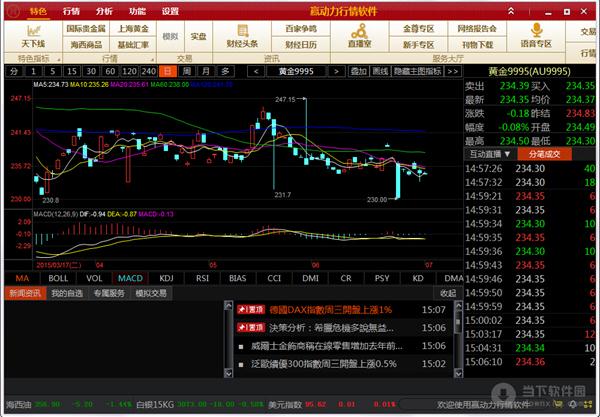The image size is (600, 417).
Task: Switch chart to 5 minute period
Action: [x=52, y=71]
